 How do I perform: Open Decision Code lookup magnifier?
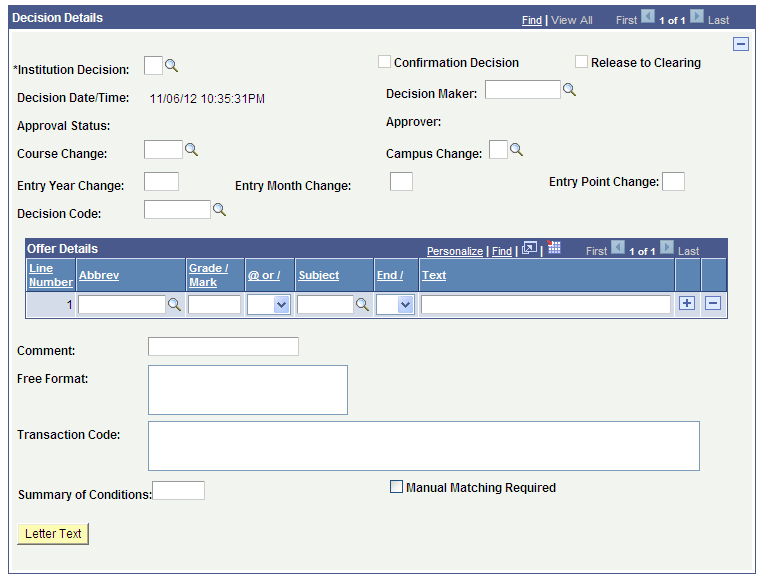(219, 210)
